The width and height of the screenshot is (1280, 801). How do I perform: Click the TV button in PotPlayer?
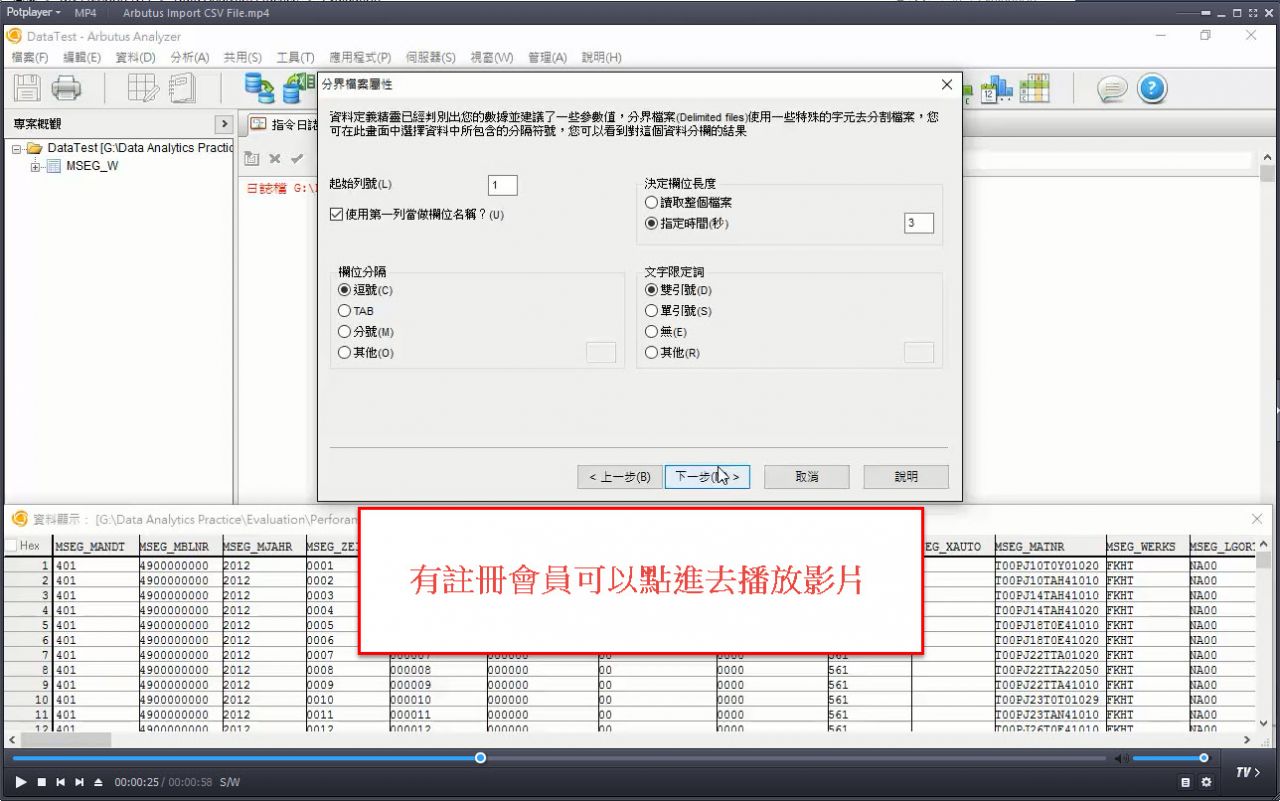[1248, 772]
